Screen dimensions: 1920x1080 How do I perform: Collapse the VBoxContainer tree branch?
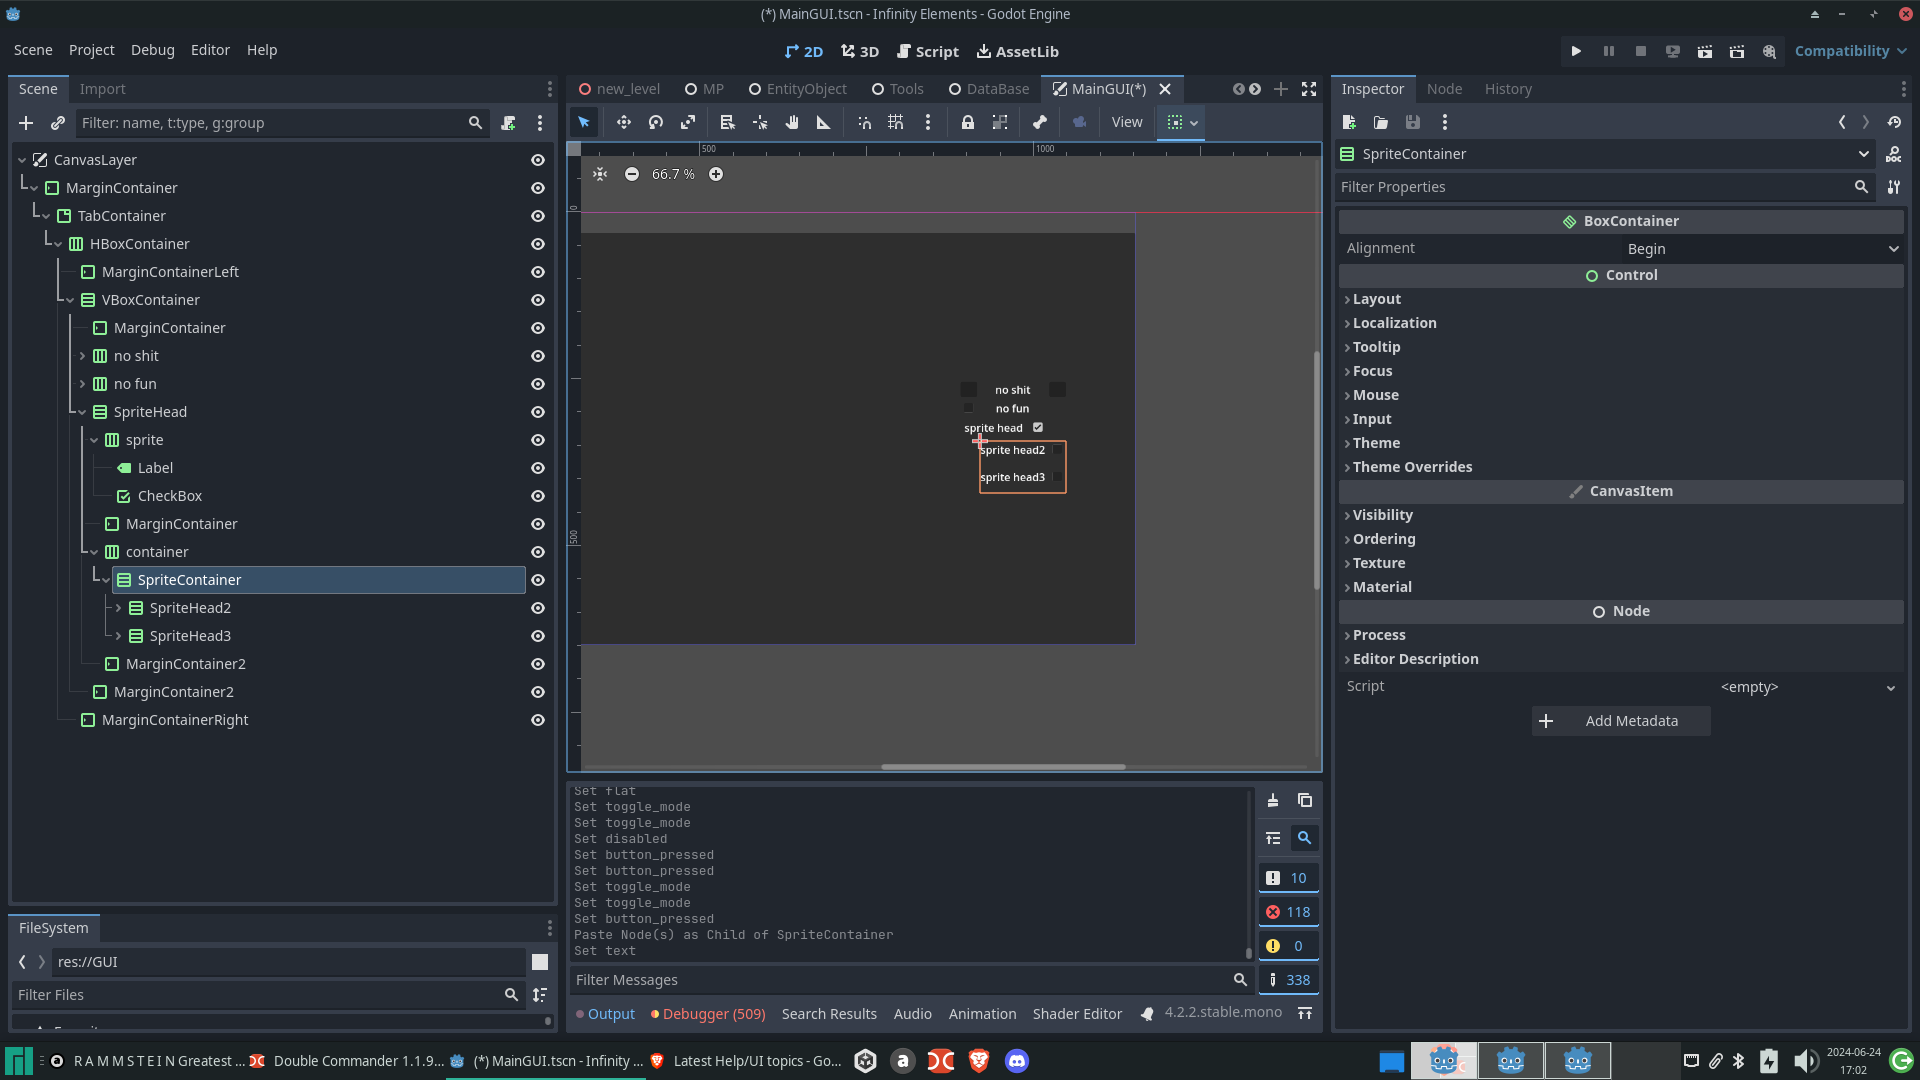pyautogui.click(x=68, y=300)
